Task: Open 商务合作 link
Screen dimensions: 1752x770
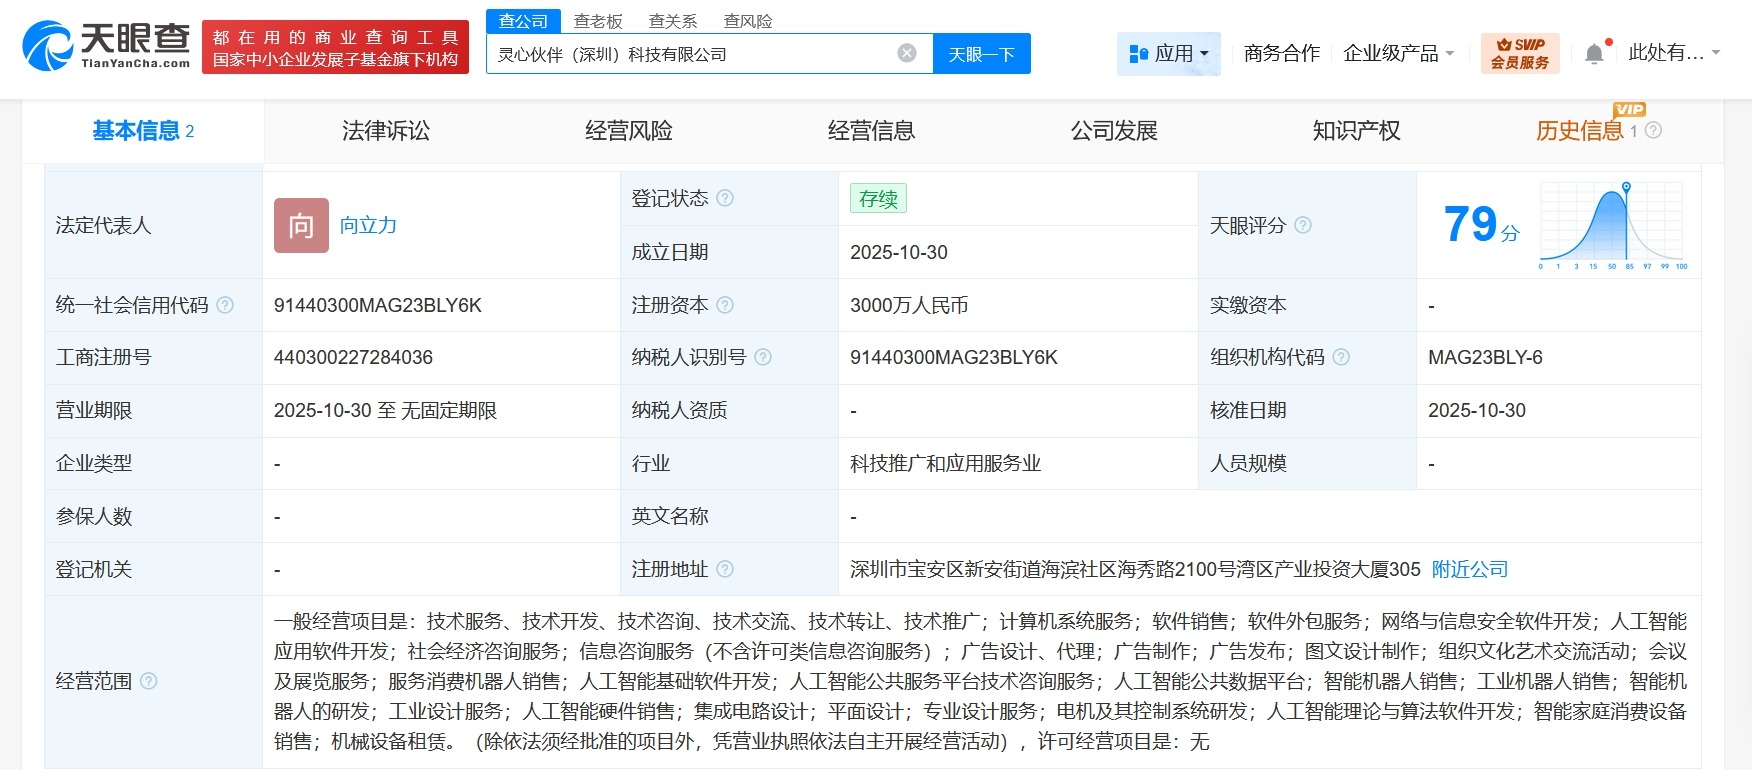Action: click(1282, 53)
